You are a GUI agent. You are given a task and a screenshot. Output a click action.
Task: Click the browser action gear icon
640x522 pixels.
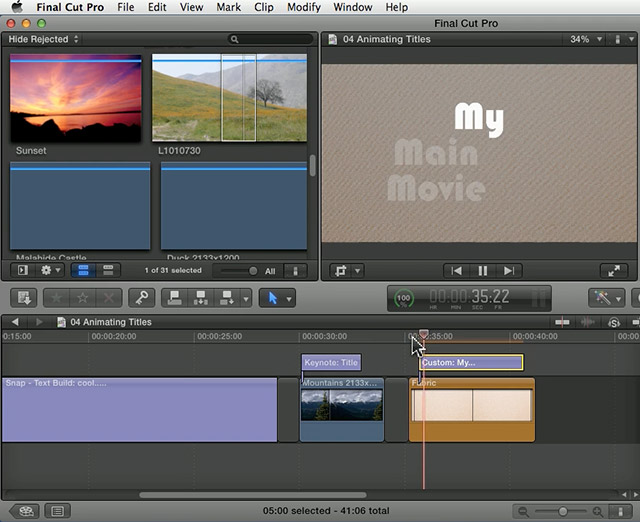point(46,270)
